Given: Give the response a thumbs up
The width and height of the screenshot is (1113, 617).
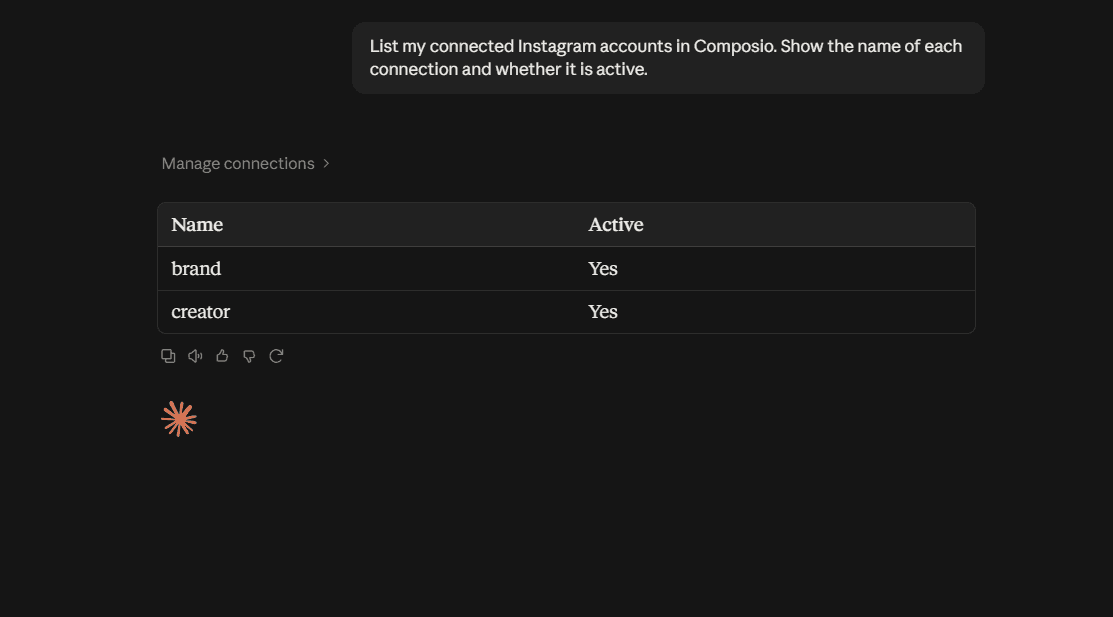Looking at the screenshot, I should (x=222, y=356).
